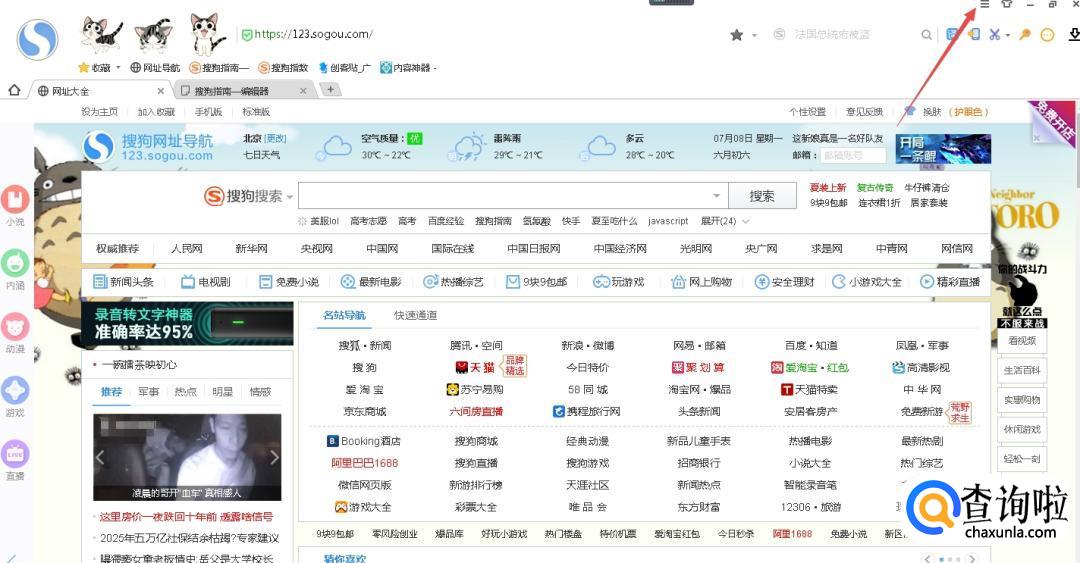
Task: Open 精彩直播 category
Action: point(950,282)
